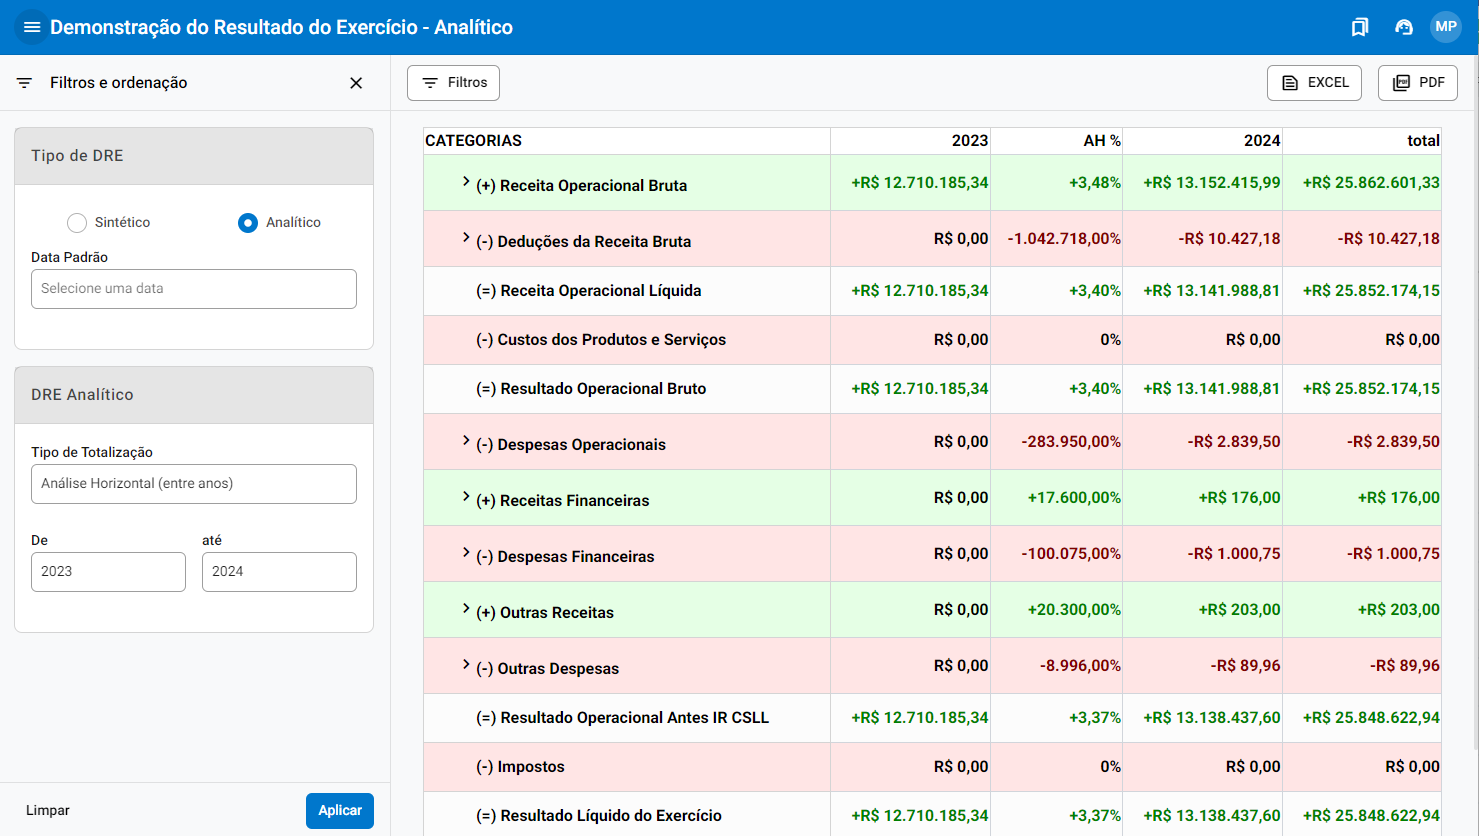Select the Sintético radio option
This screenshot has width=1479, height=836.
coord(77,223)
